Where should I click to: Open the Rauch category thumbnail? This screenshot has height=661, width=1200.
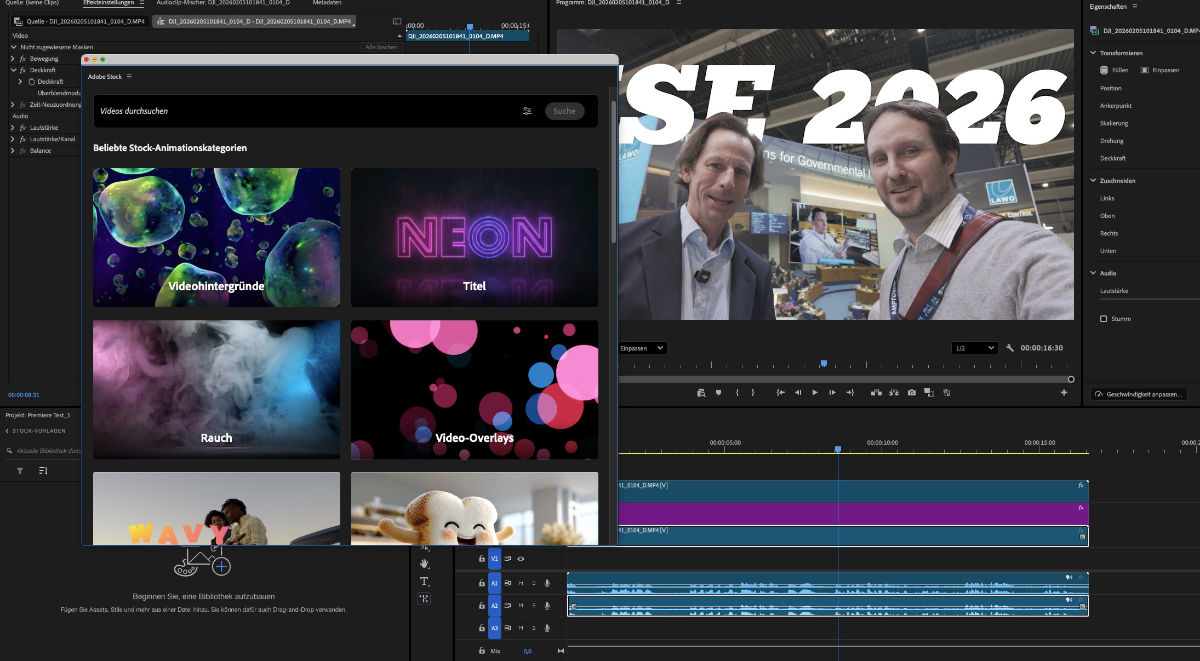217,390
